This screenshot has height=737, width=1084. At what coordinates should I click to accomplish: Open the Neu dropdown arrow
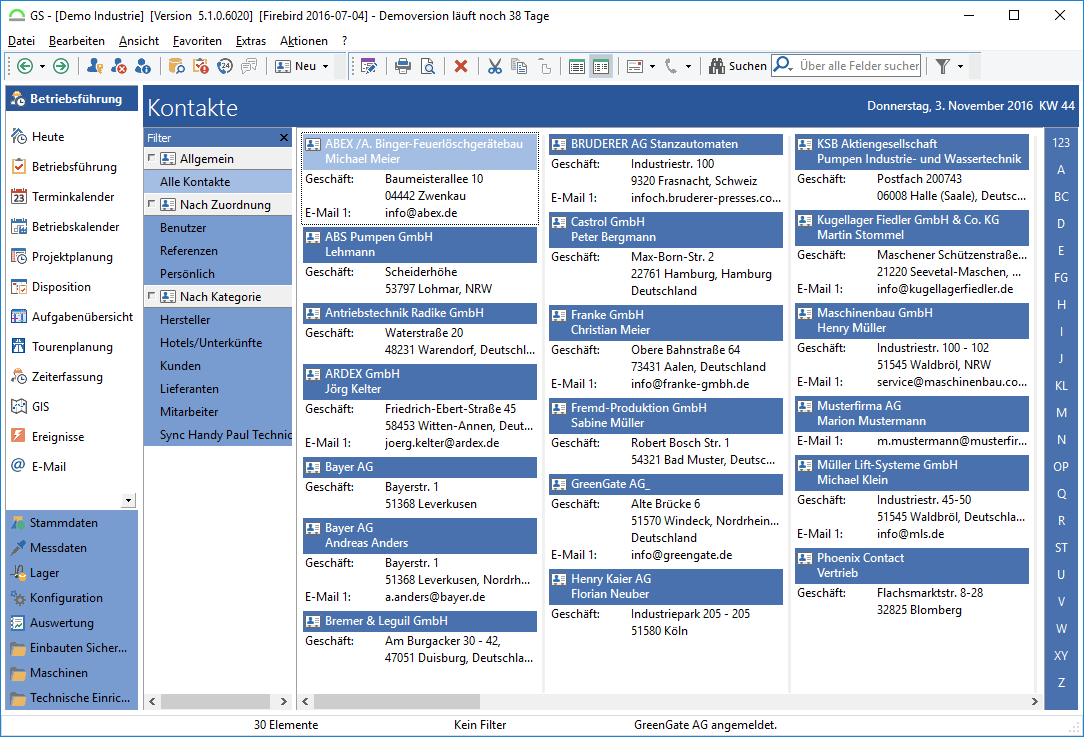[326, 66]
